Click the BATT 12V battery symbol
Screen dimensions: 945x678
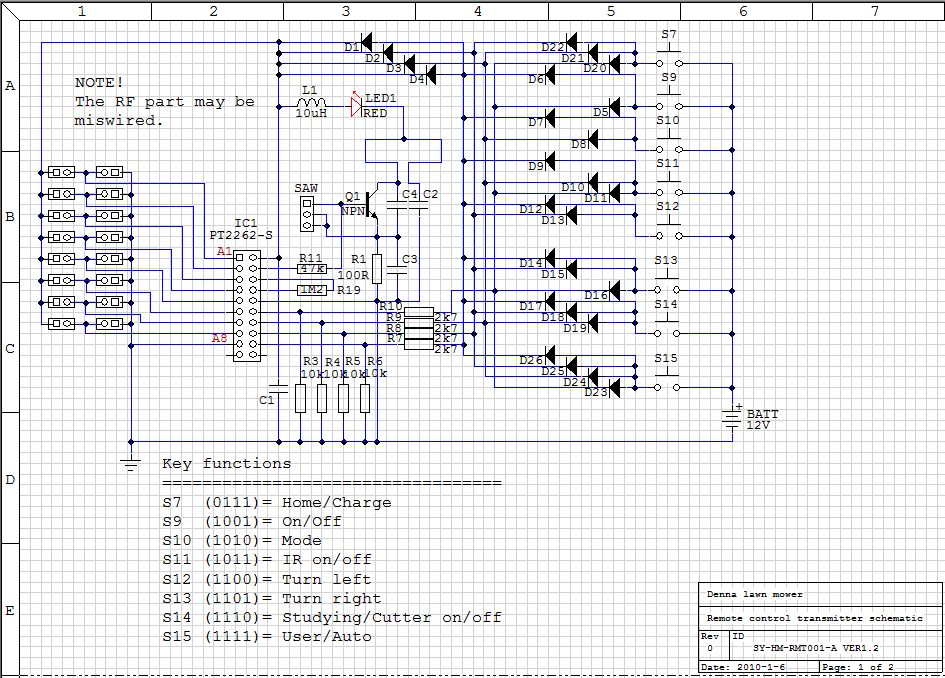click(x=732, y=419)
